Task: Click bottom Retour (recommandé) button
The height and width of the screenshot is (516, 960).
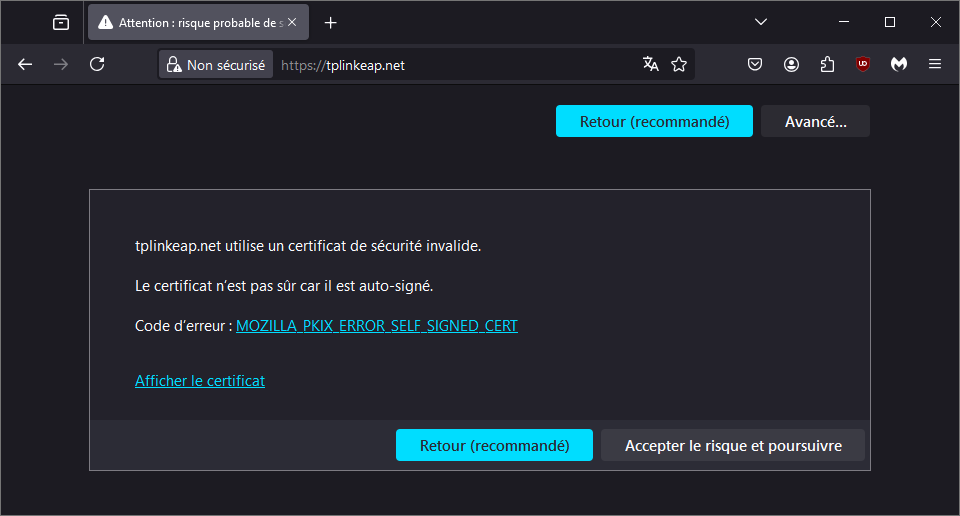Action: point(495,445)
